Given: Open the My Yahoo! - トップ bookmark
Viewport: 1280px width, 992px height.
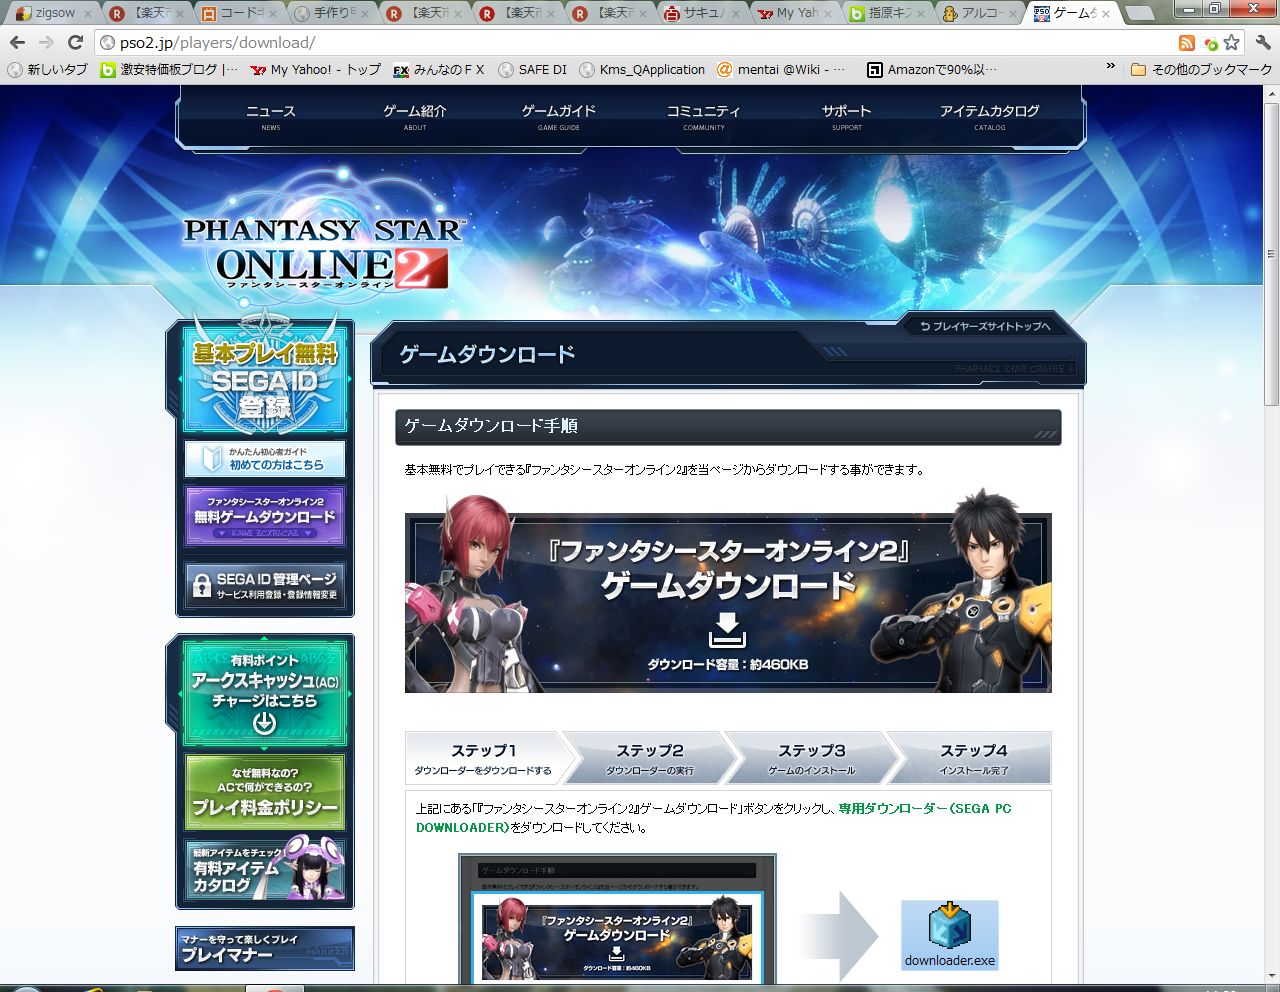Looking at the screenshot, I should 315,69.
